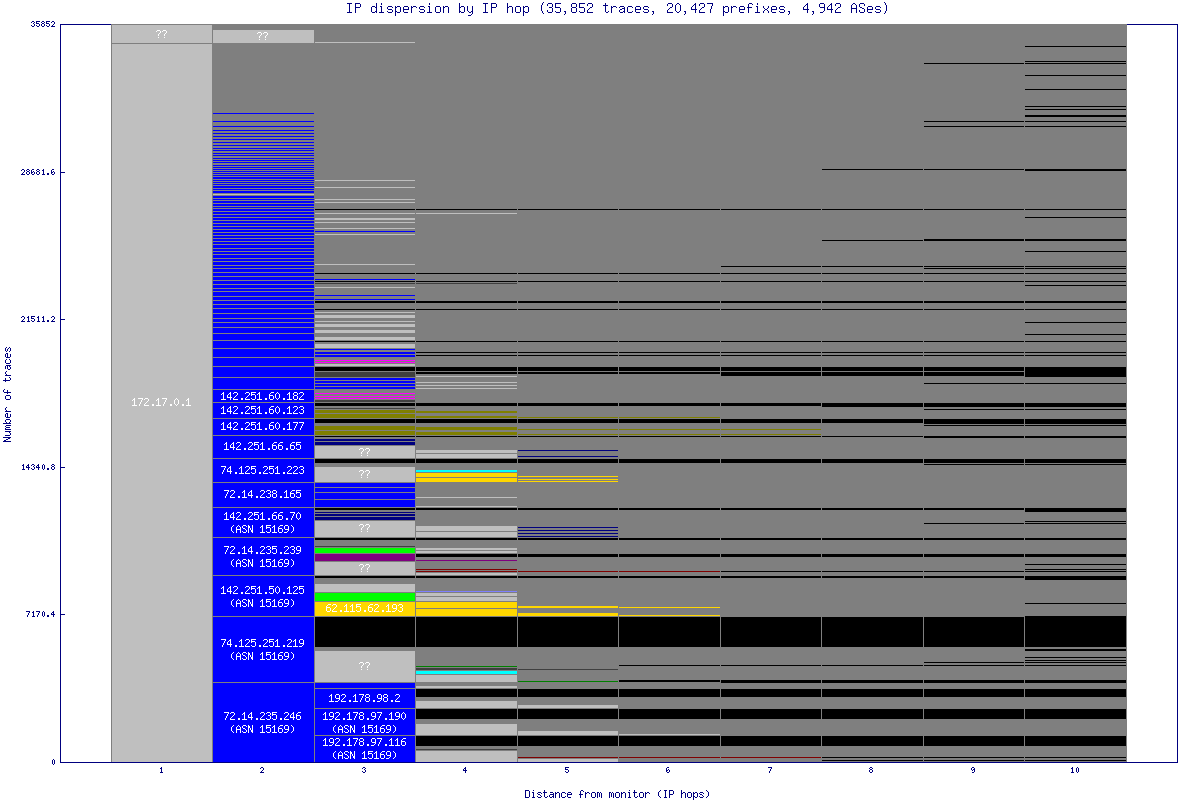Select the 142.251.66.70 ASN 15169 block

coord(263,522)
